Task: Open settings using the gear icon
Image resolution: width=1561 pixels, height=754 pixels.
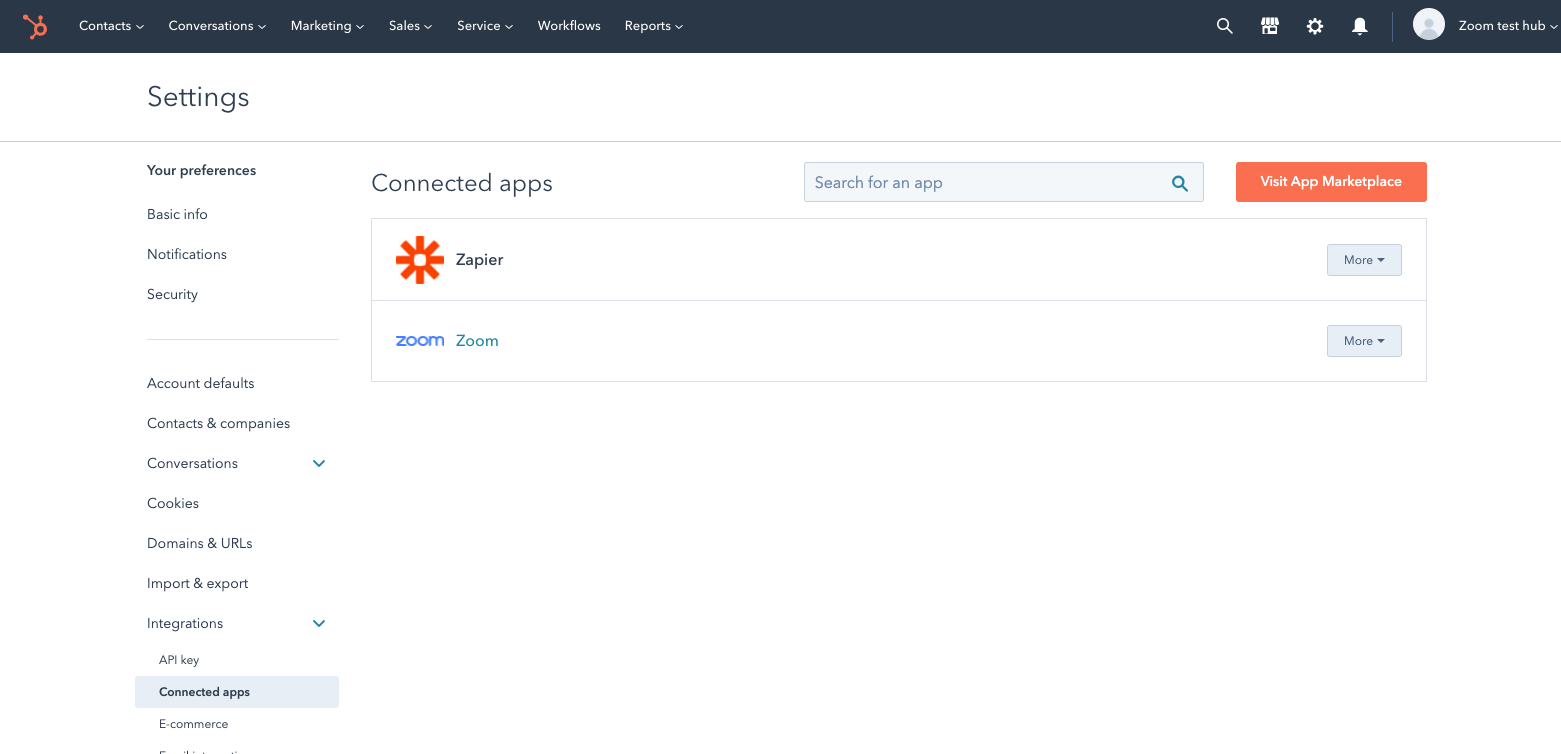Action: (1314, 26)
